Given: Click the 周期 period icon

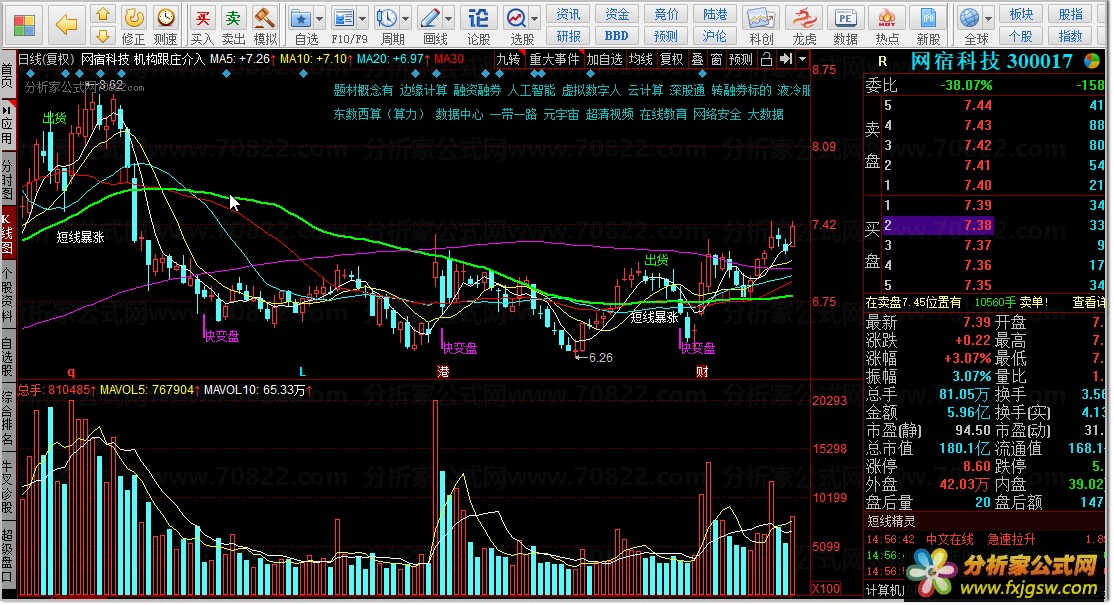Looking at the screenshot, I should (x=387, y=18).
